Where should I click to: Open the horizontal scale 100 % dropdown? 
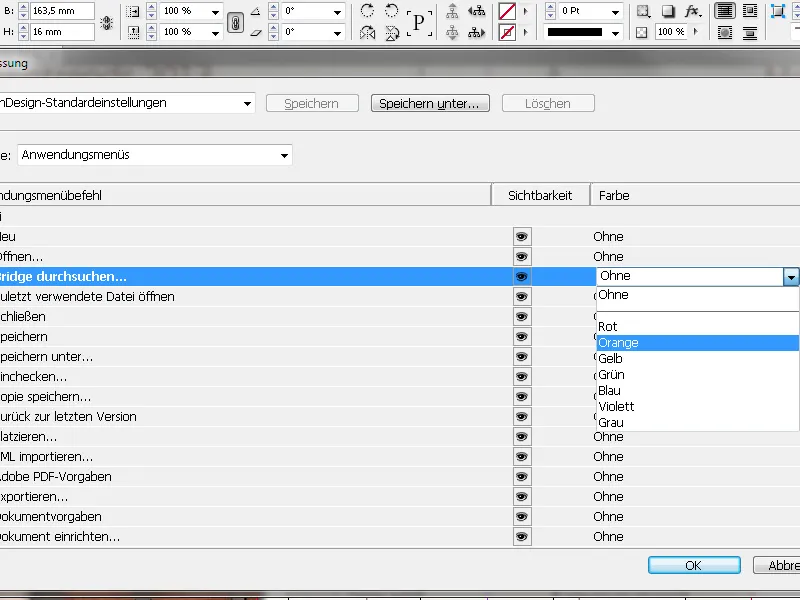pyautogui.click(x=215, y=11)
